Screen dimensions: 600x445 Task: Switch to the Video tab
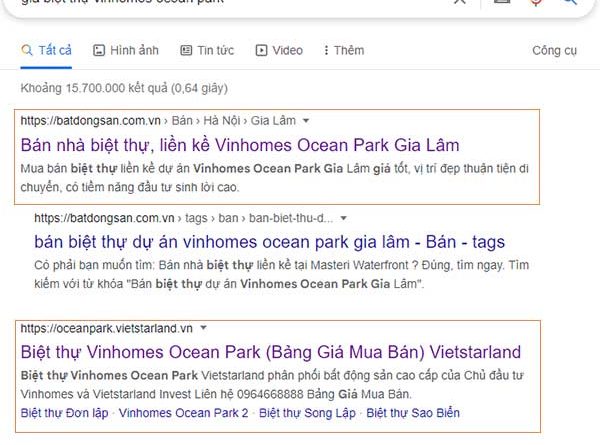tap(279, 50)
